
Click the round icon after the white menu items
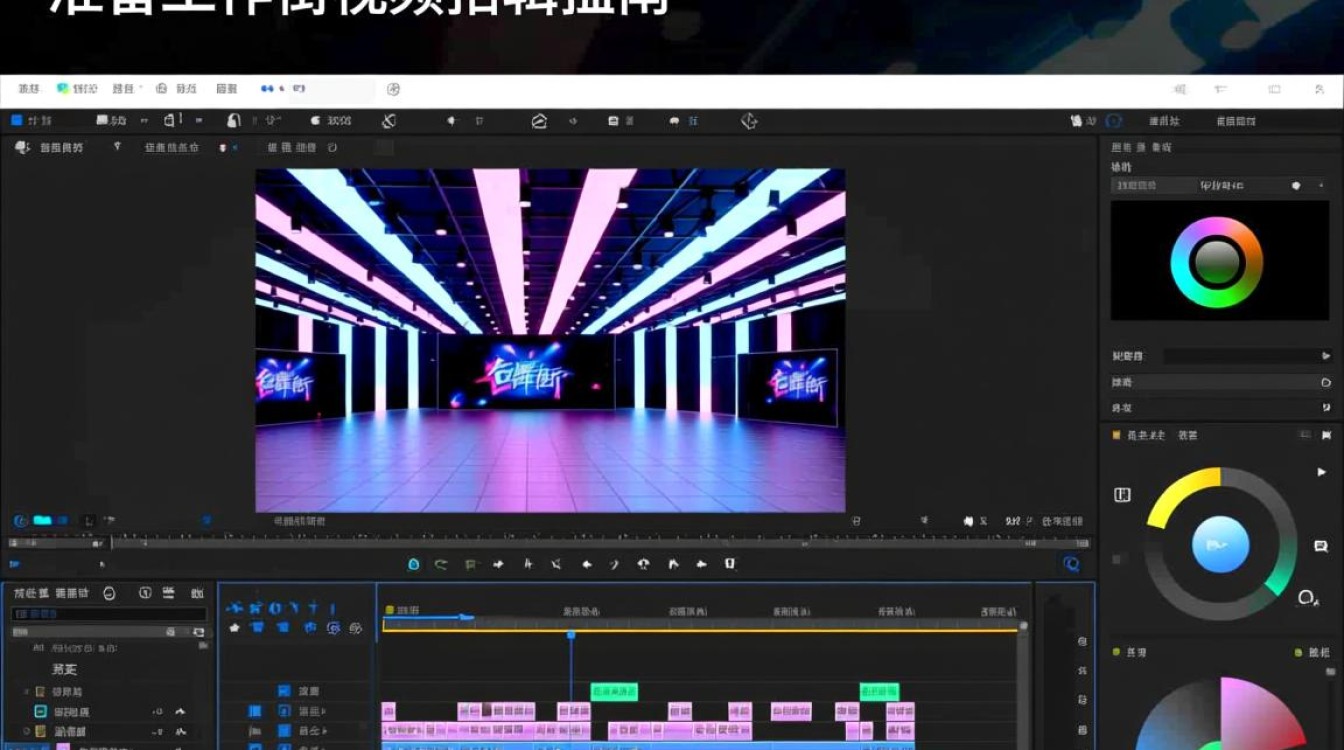pos(393,89)
